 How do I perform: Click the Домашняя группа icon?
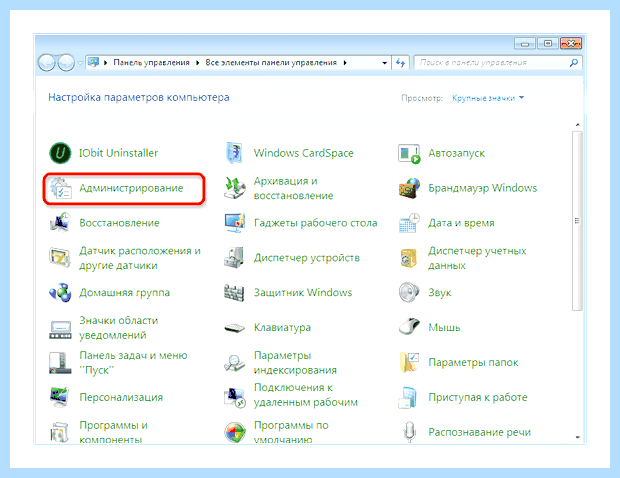tap(60, 293)
